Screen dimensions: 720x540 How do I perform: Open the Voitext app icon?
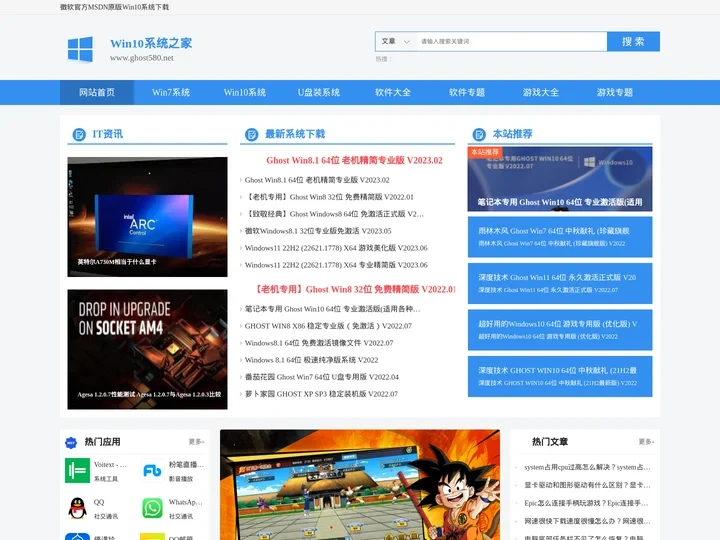[77, 471]
